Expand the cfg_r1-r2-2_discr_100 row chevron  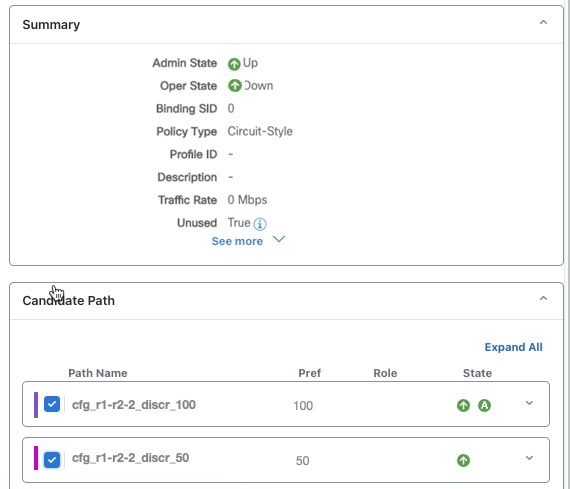[x=529, y=403]
